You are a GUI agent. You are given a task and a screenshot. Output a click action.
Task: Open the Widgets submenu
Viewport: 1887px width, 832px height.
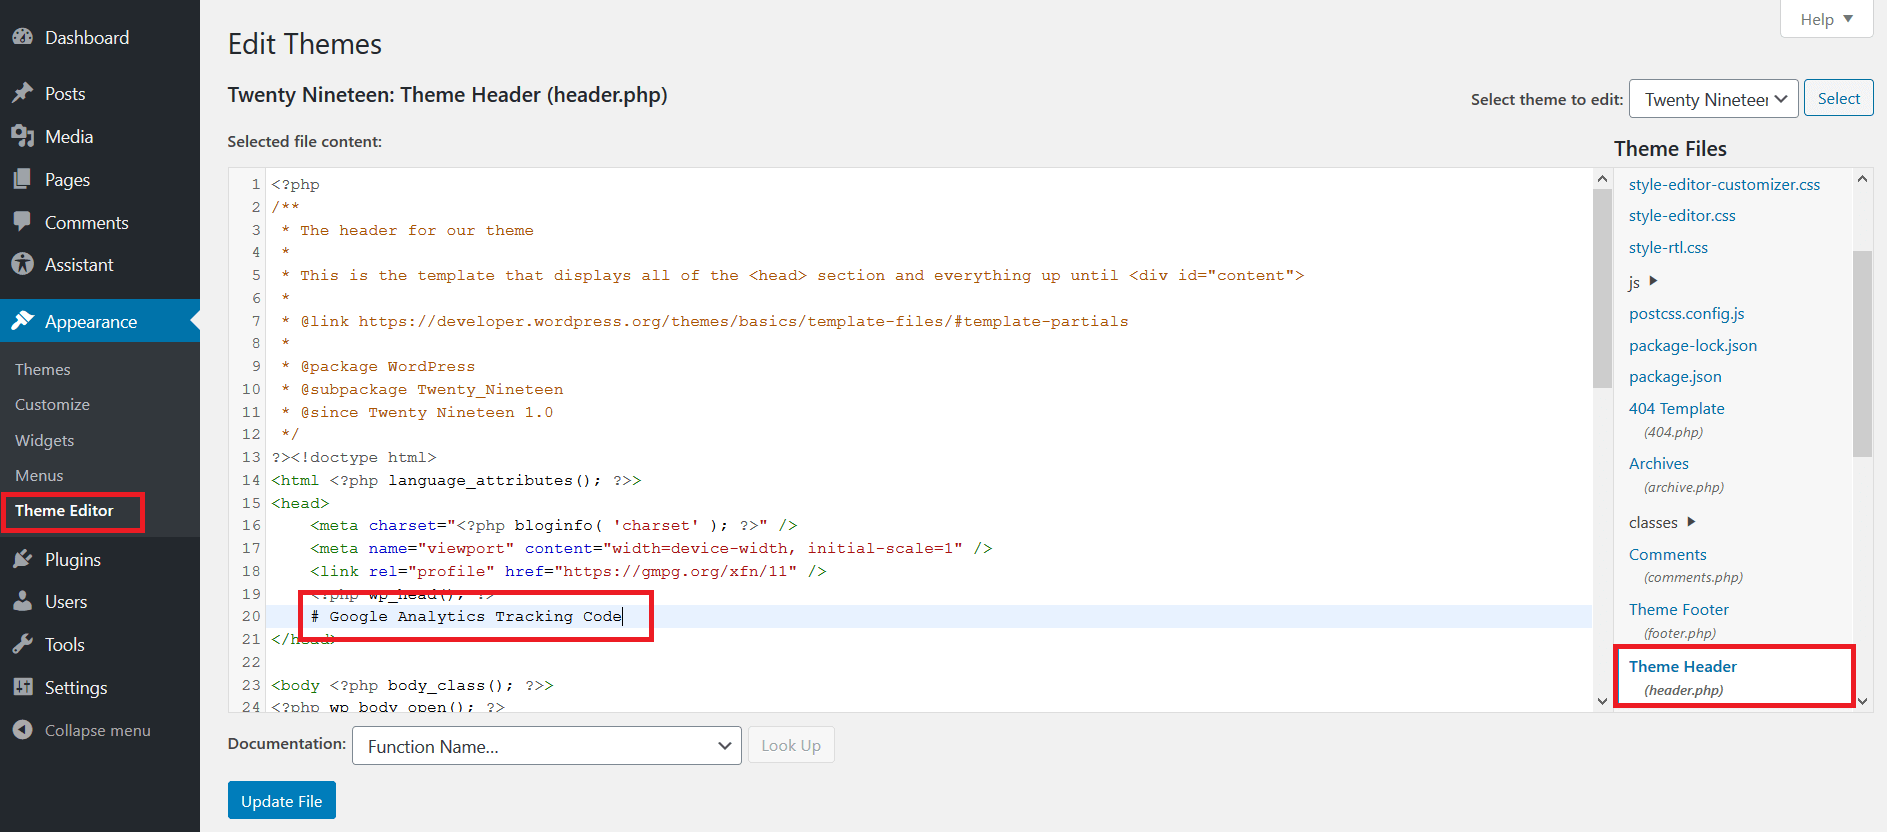44,440
